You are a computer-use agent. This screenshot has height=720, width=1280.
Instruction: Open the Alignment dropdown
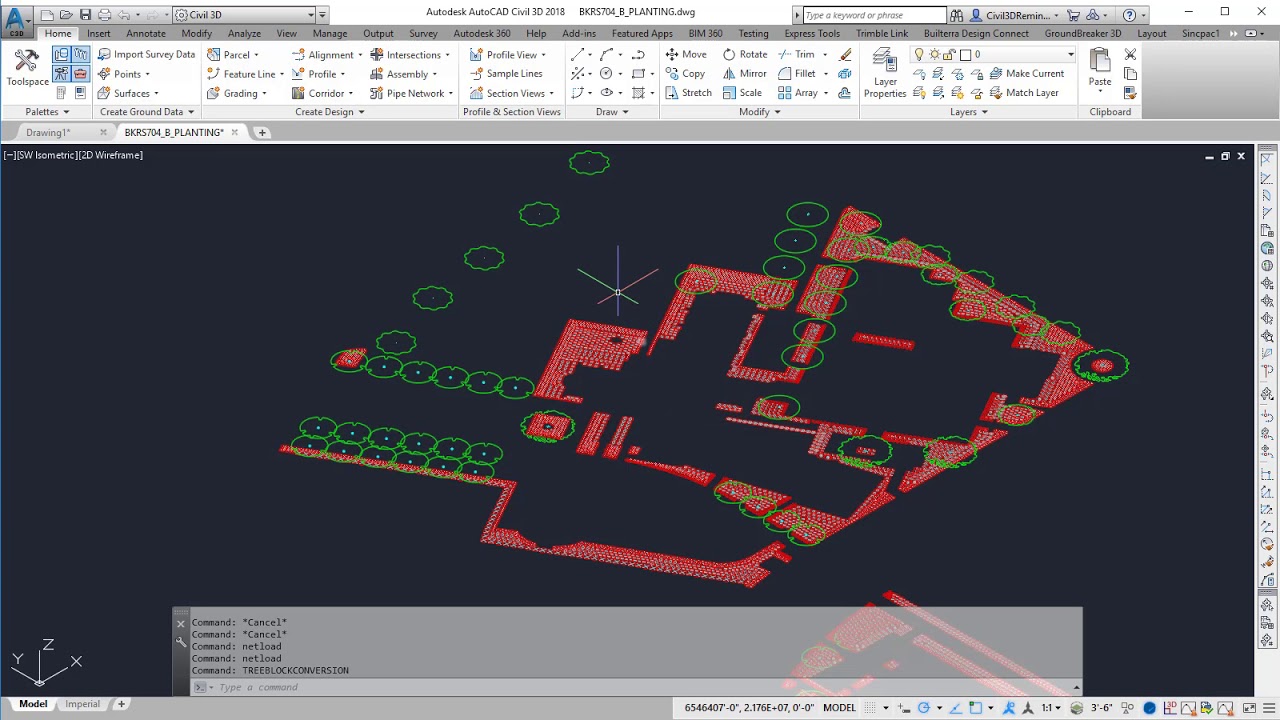[327, 54]
